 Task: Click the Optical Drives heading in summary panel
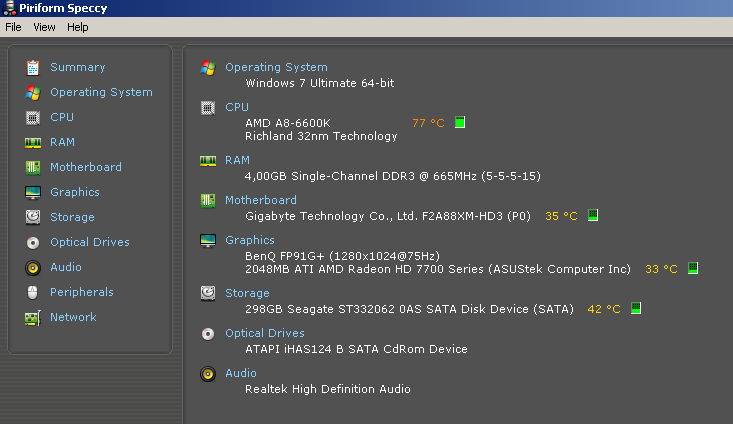[265, 333]
